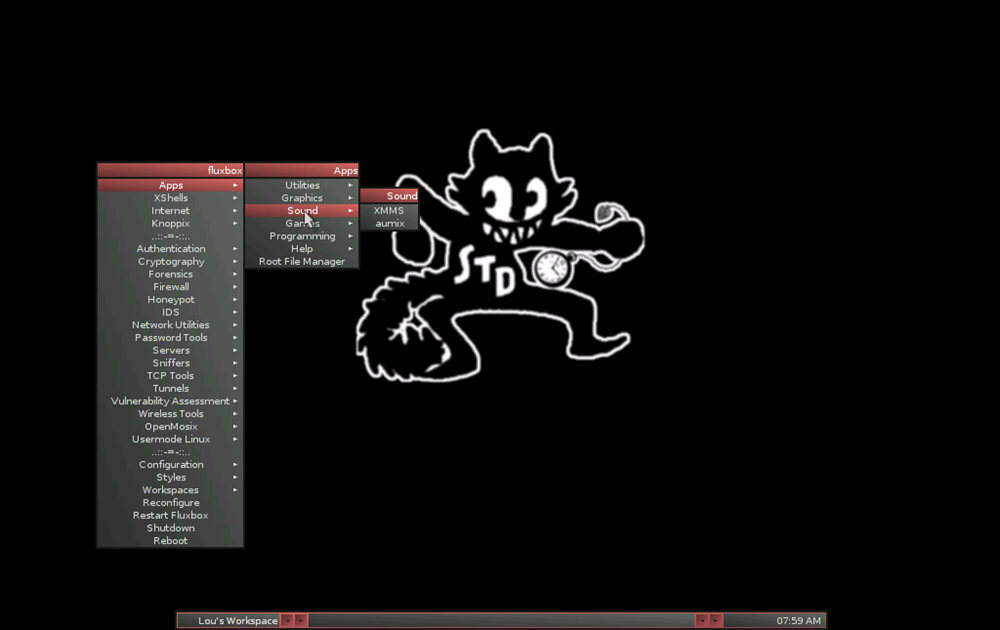The image size is (1000, 630).
Task: Open the Cryptography submenu
Action: tap(170, 261)
